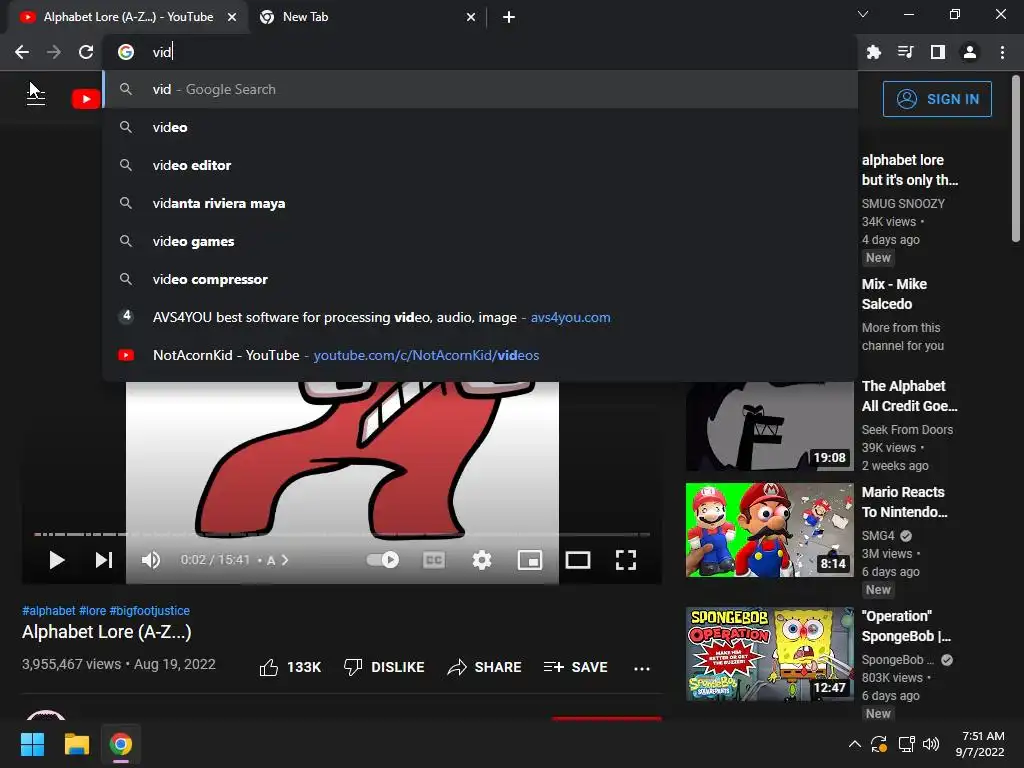Click the Chrome taskbar icon
This screenshot has width=1024, height=768.
[121, 744]
